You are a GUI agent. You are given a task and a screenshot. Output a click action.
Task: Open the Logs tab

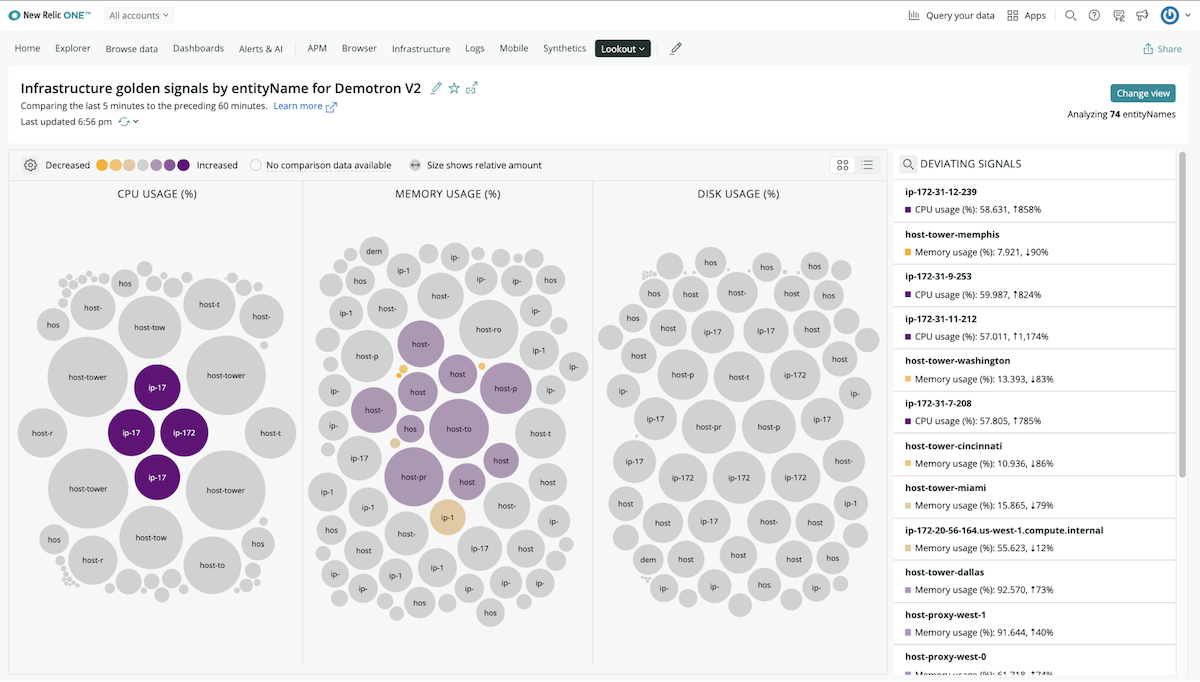pos(475,48)
